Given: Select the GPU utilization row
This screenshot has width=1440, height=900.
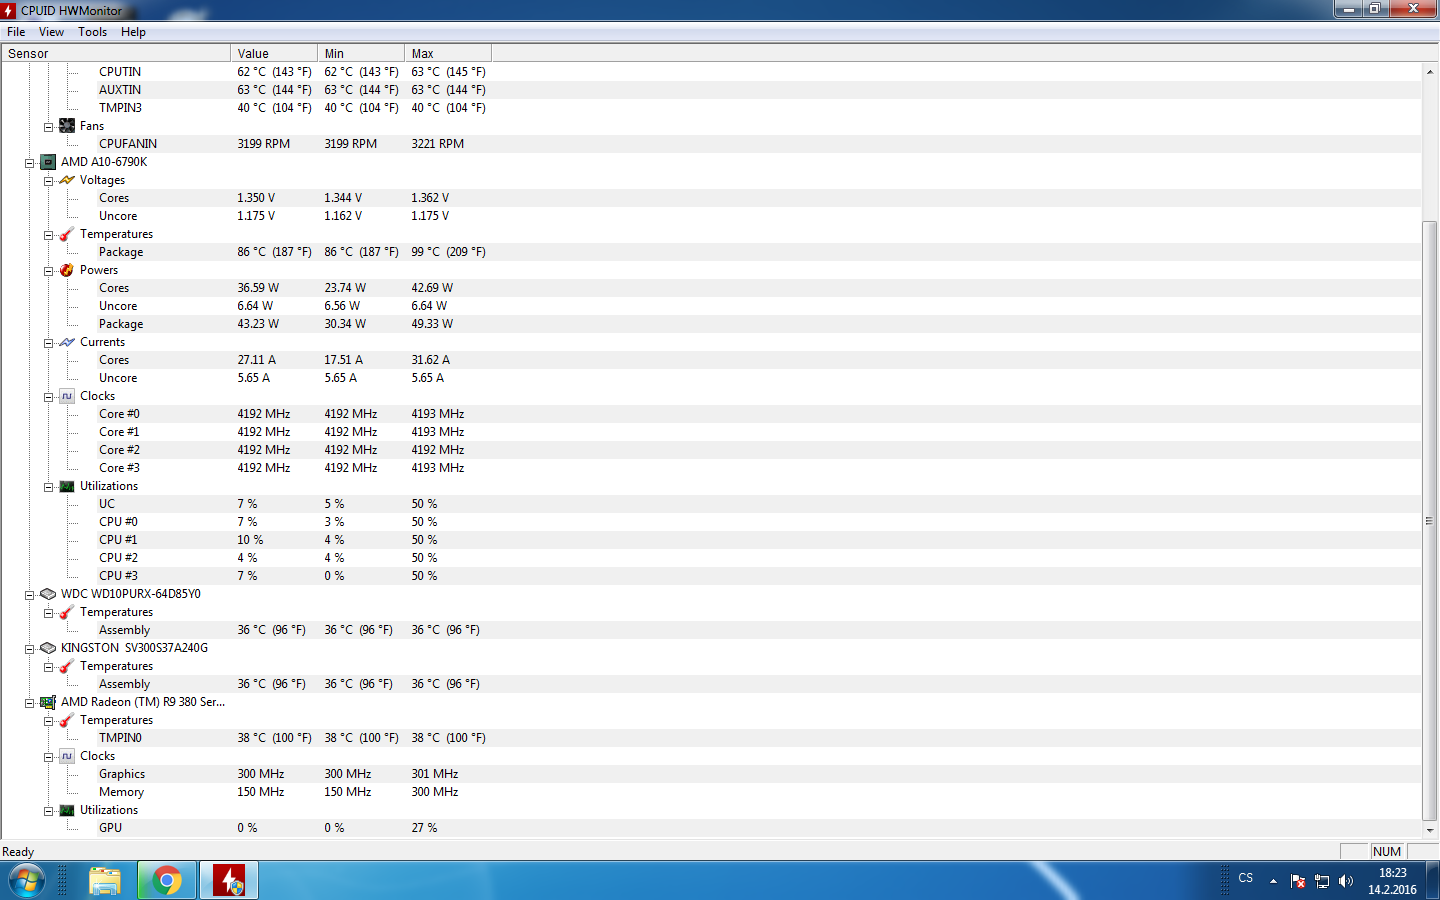Looking at the screenshot, I should [x=711, y=828].
